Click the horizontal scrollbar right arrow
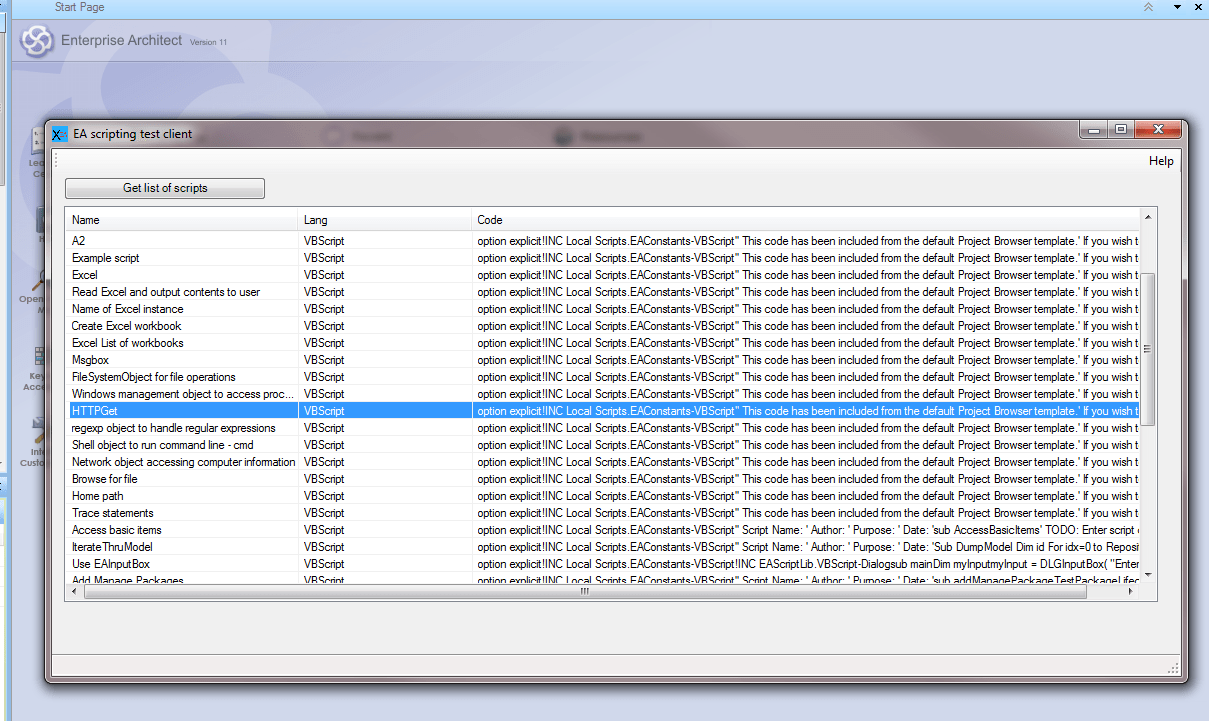This screenshot has height=721, width=1209. point(1131,592)
